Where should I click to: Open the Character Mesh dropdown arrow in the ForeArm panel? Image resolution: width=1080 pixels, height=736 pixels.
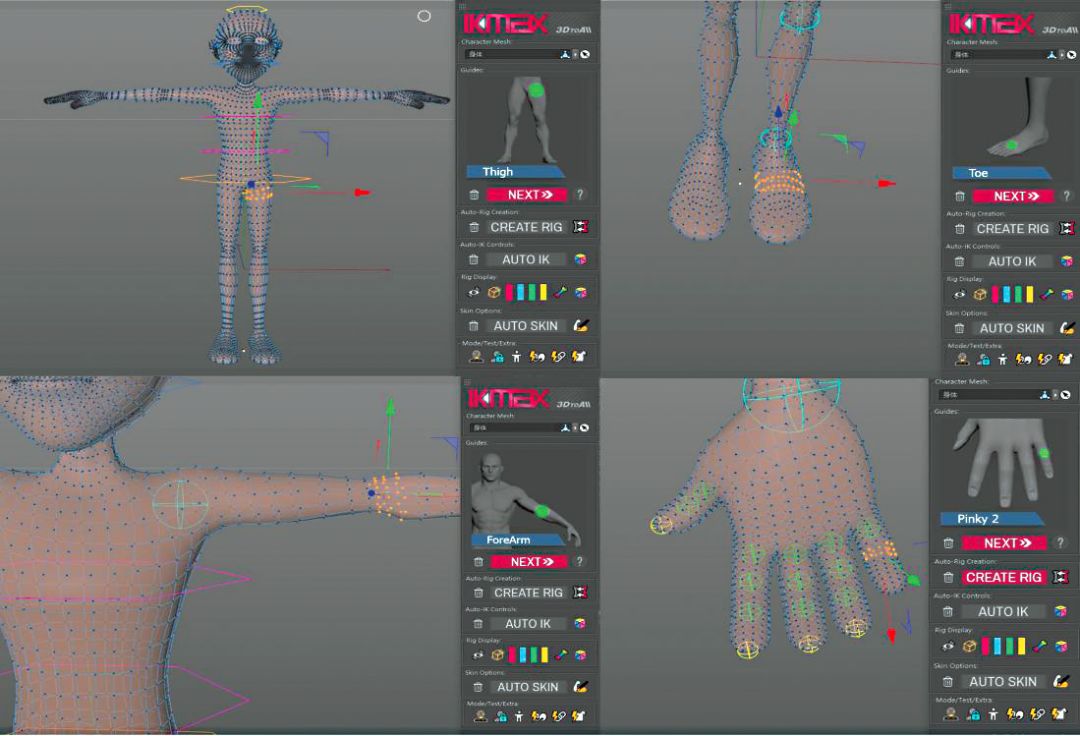575,428
